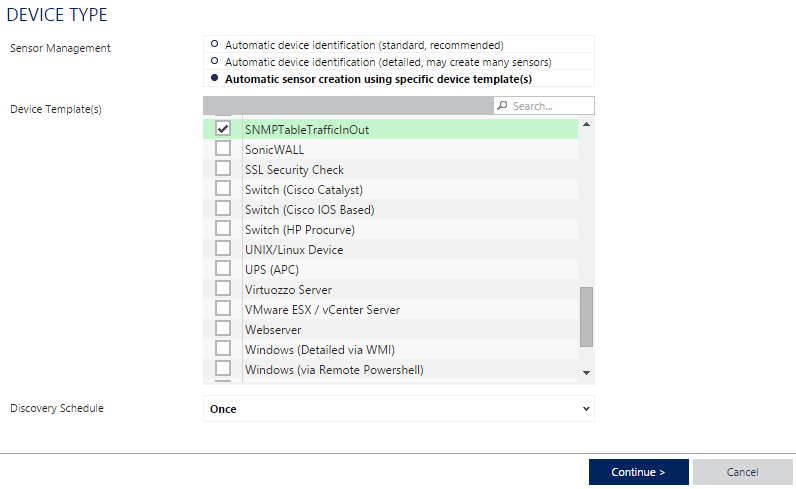
Task: Select automatic sensor creation using device templates
Action: click(x=214, y=78)
